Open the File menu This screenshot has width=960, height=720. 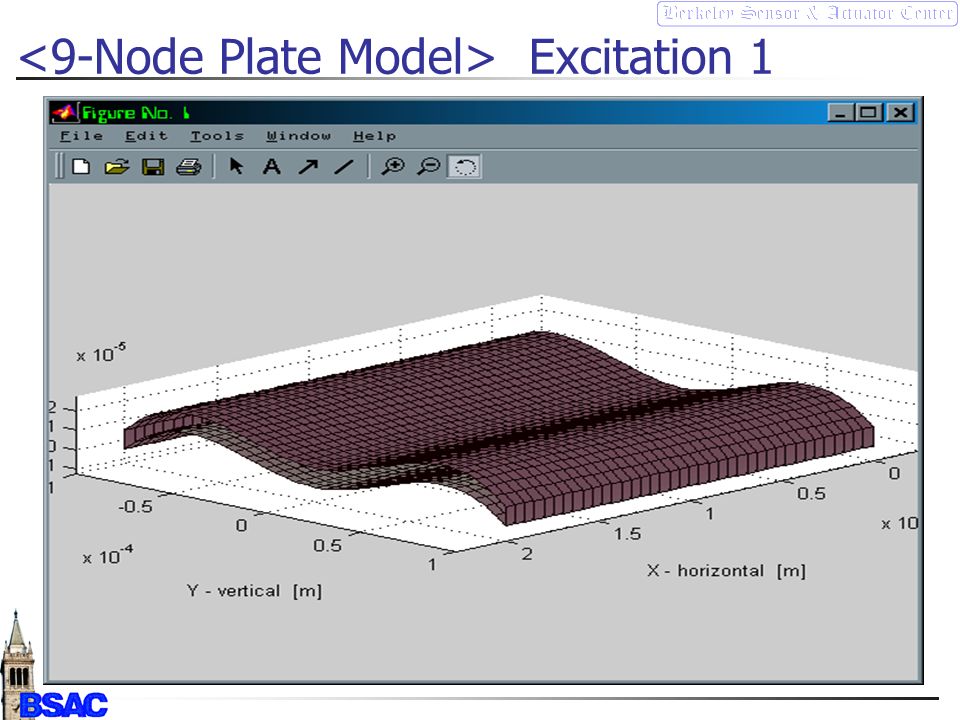click(x=81, y=136)
